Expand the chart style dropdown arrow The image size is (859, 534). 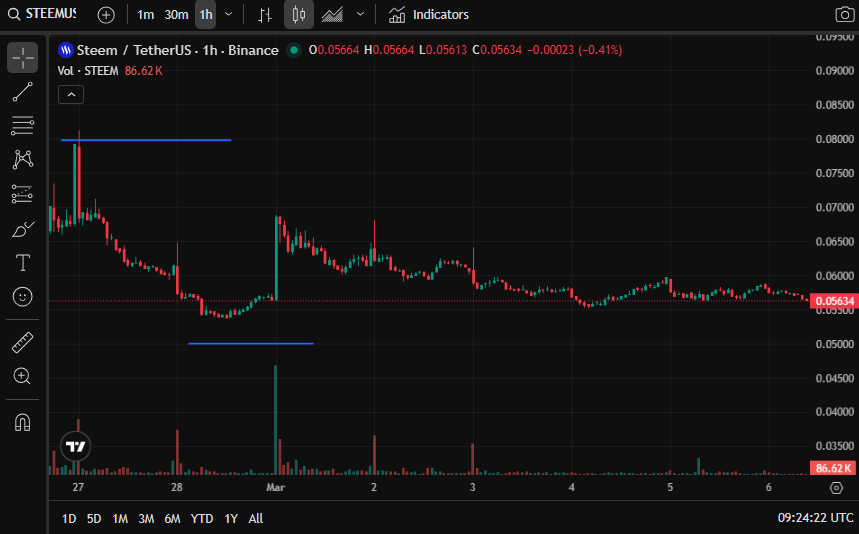360,15
